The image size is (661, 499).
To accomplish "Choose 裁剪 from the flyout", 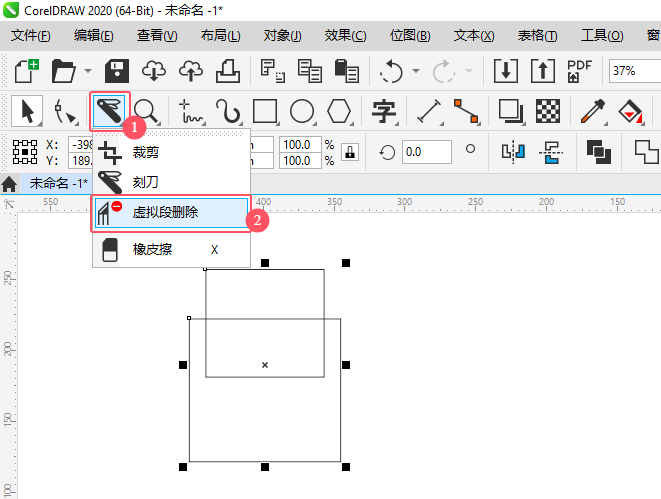I will (172, 152).
